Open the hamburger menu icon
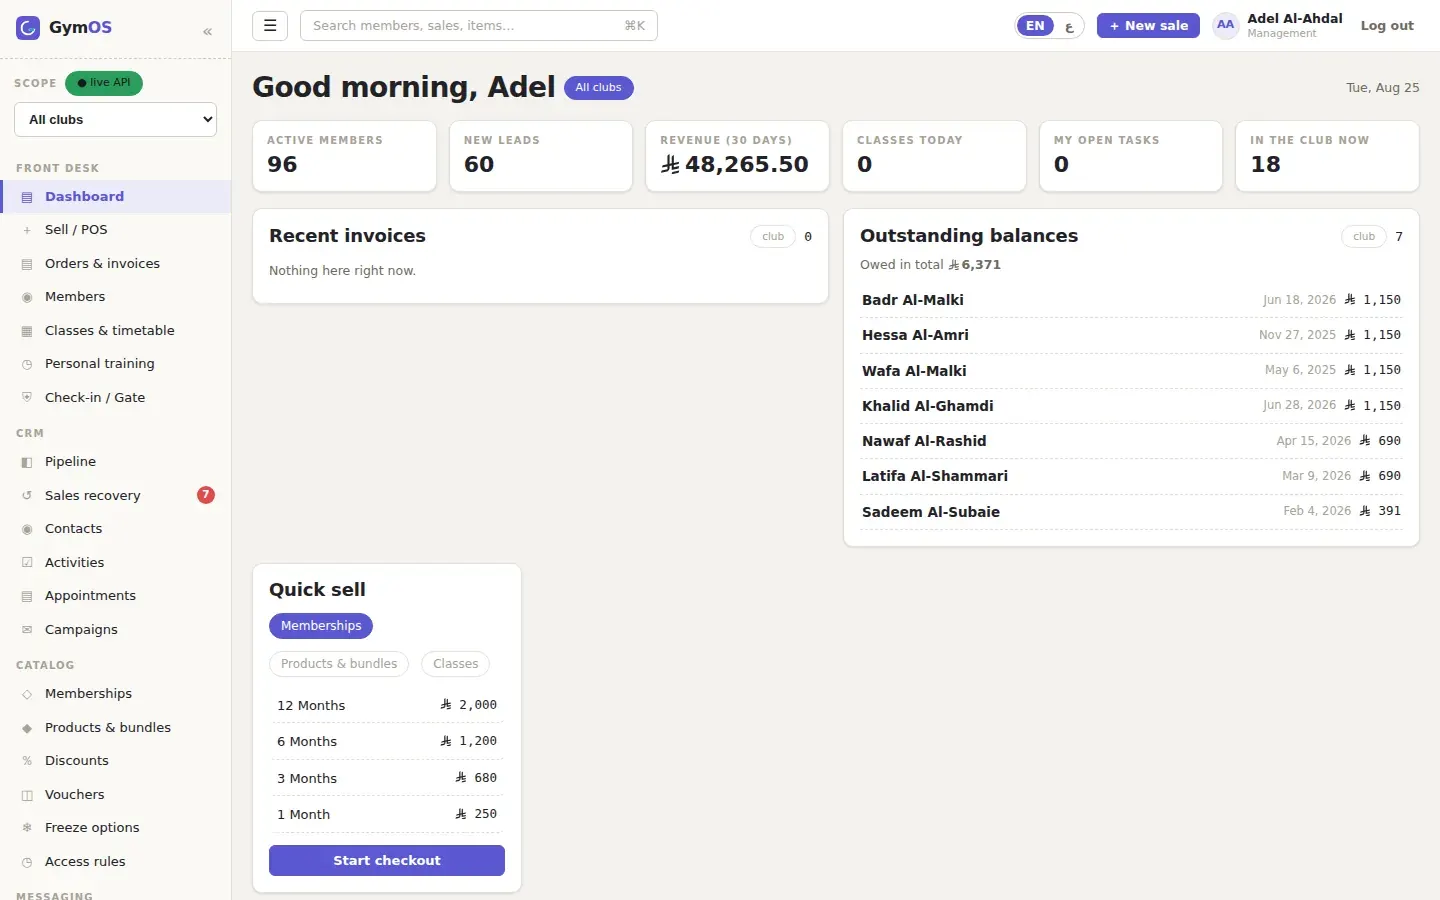Screen dimensions: 1440x900 (x=270, y=26)
